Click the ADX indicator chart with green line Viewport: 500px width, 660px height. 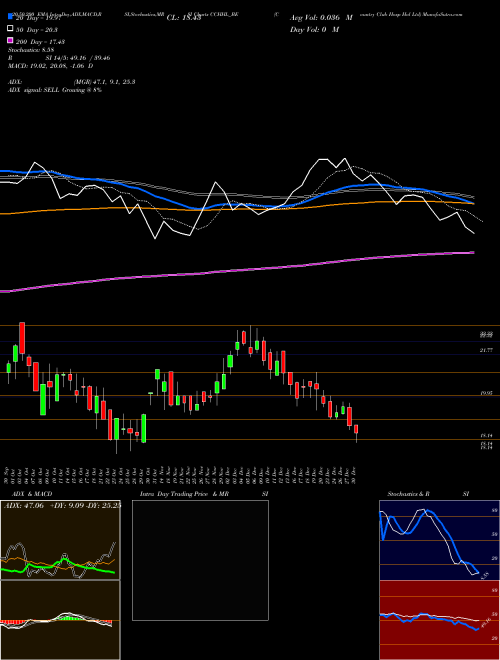click(x=60, y=540)
